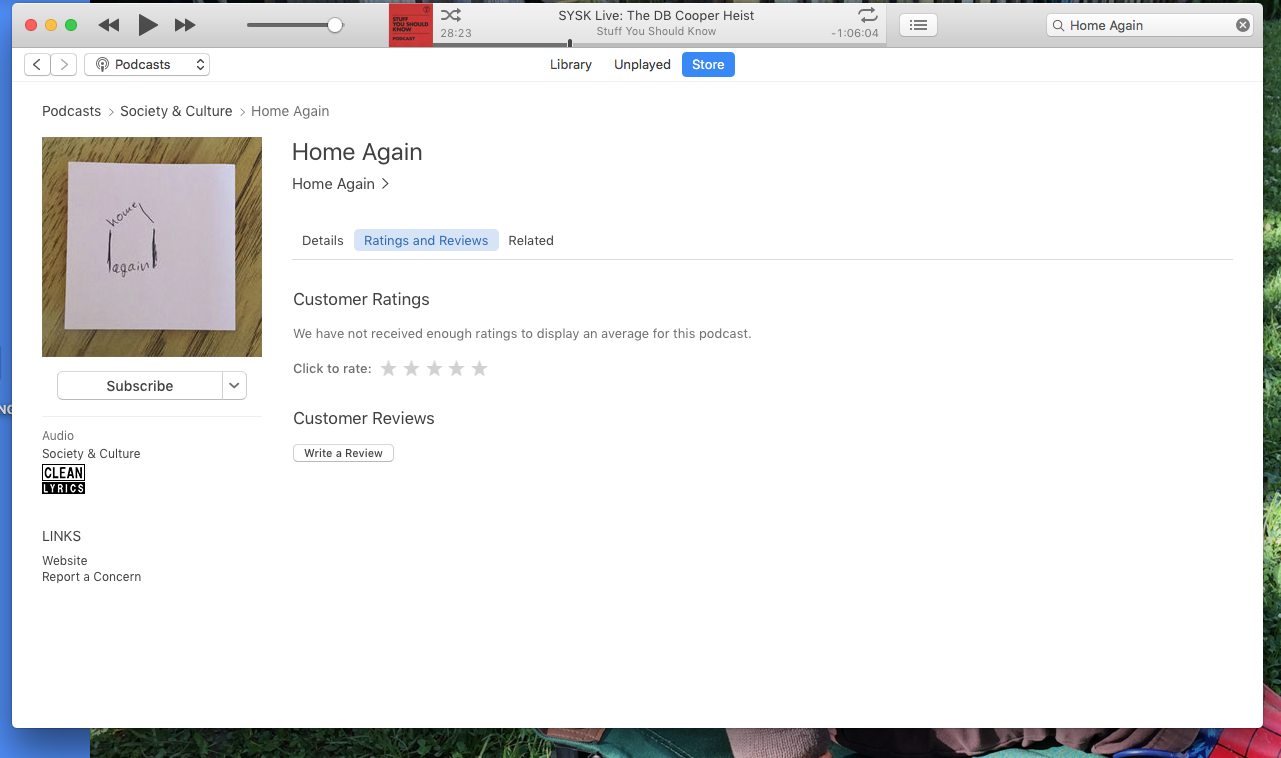Rate the podcast three stars
1281x758 pixels.
tap(434, 369)
